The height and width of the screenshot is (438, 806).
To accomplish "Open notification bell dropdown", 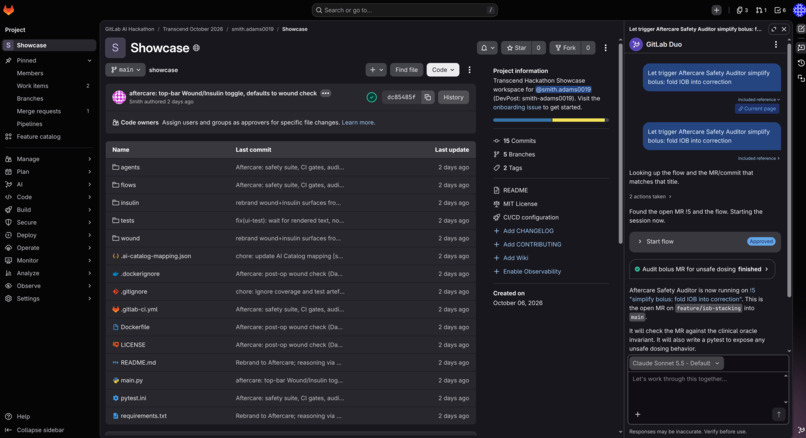I will 487,48.
